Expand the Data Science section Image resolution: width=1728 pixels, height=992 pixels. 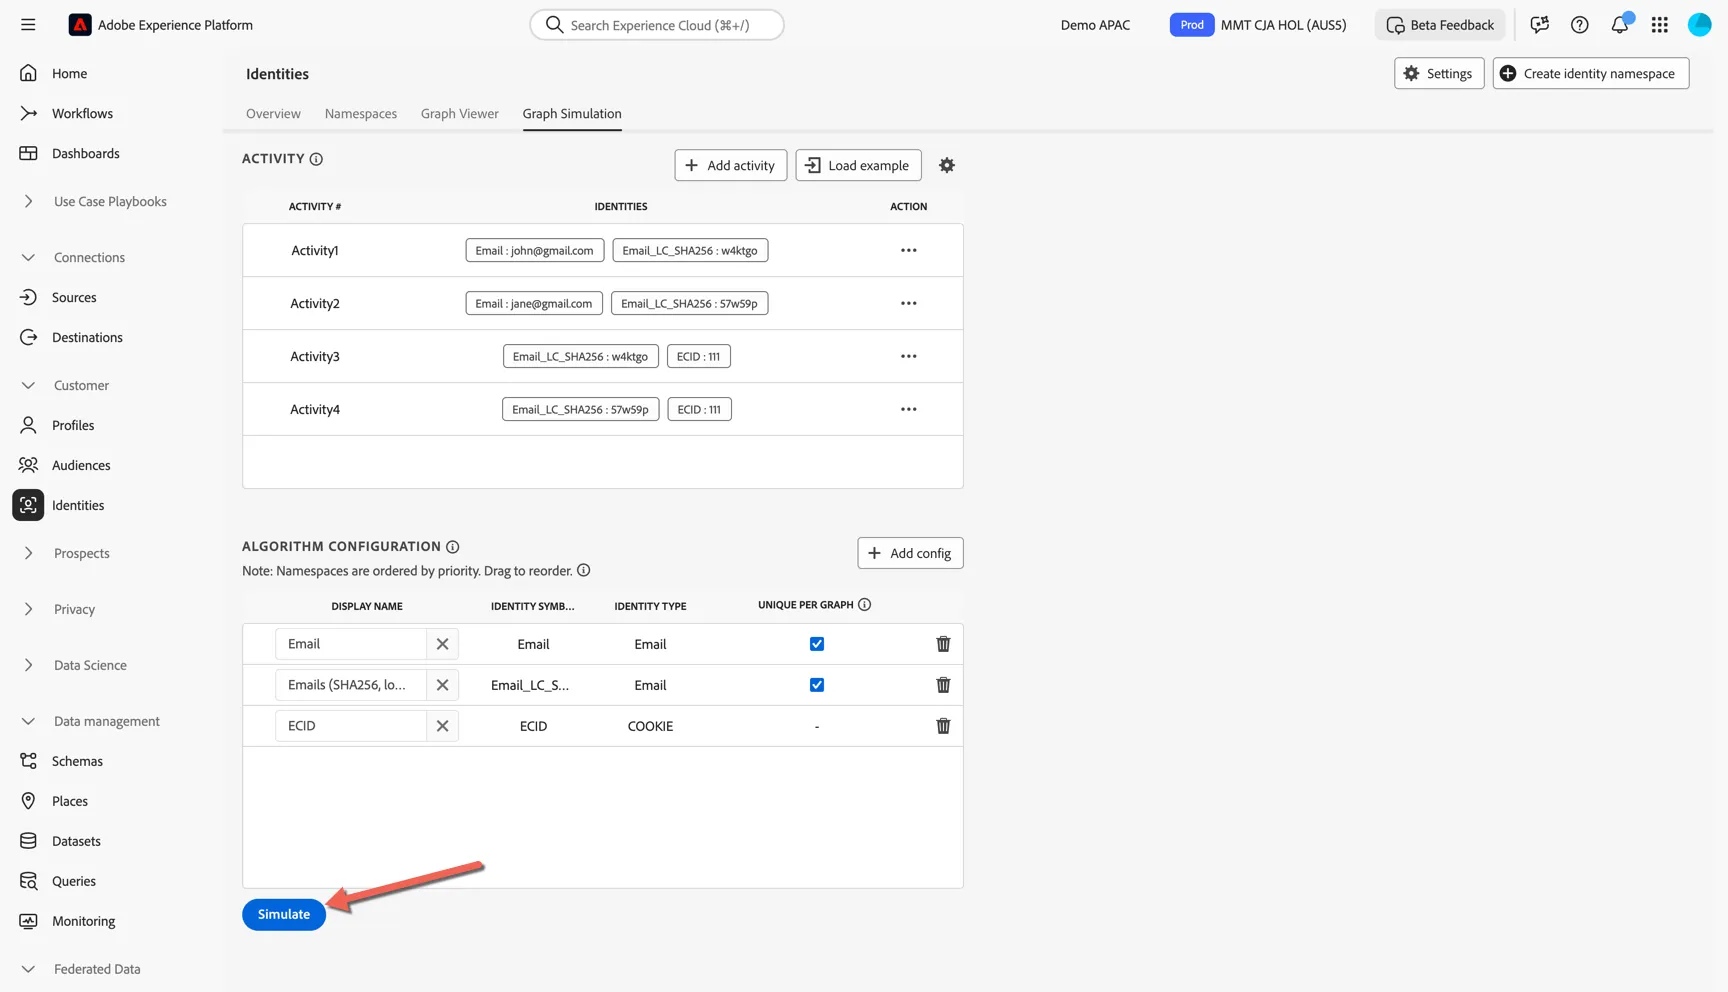28,665
